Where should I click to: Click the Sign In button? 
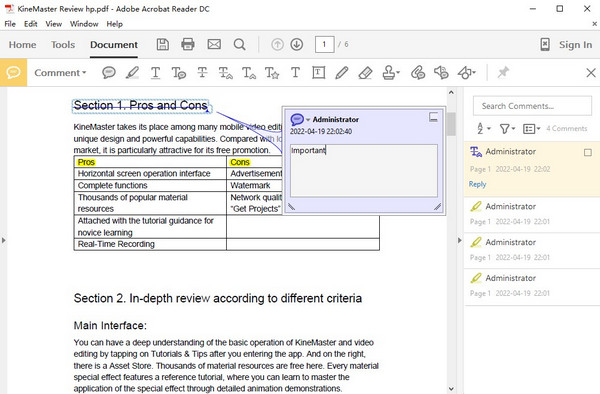tap(575, 45)
